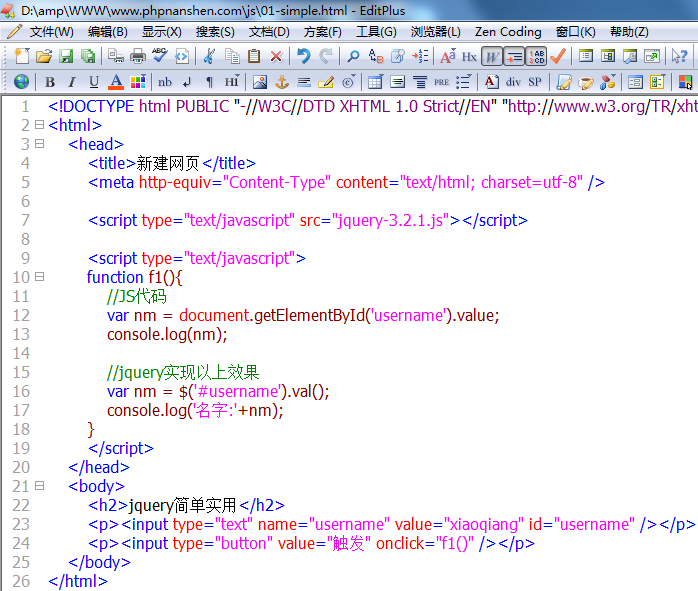Open the Zen Coding menu
This screenshot has height=591, width=698.
[x=508, y=32]
